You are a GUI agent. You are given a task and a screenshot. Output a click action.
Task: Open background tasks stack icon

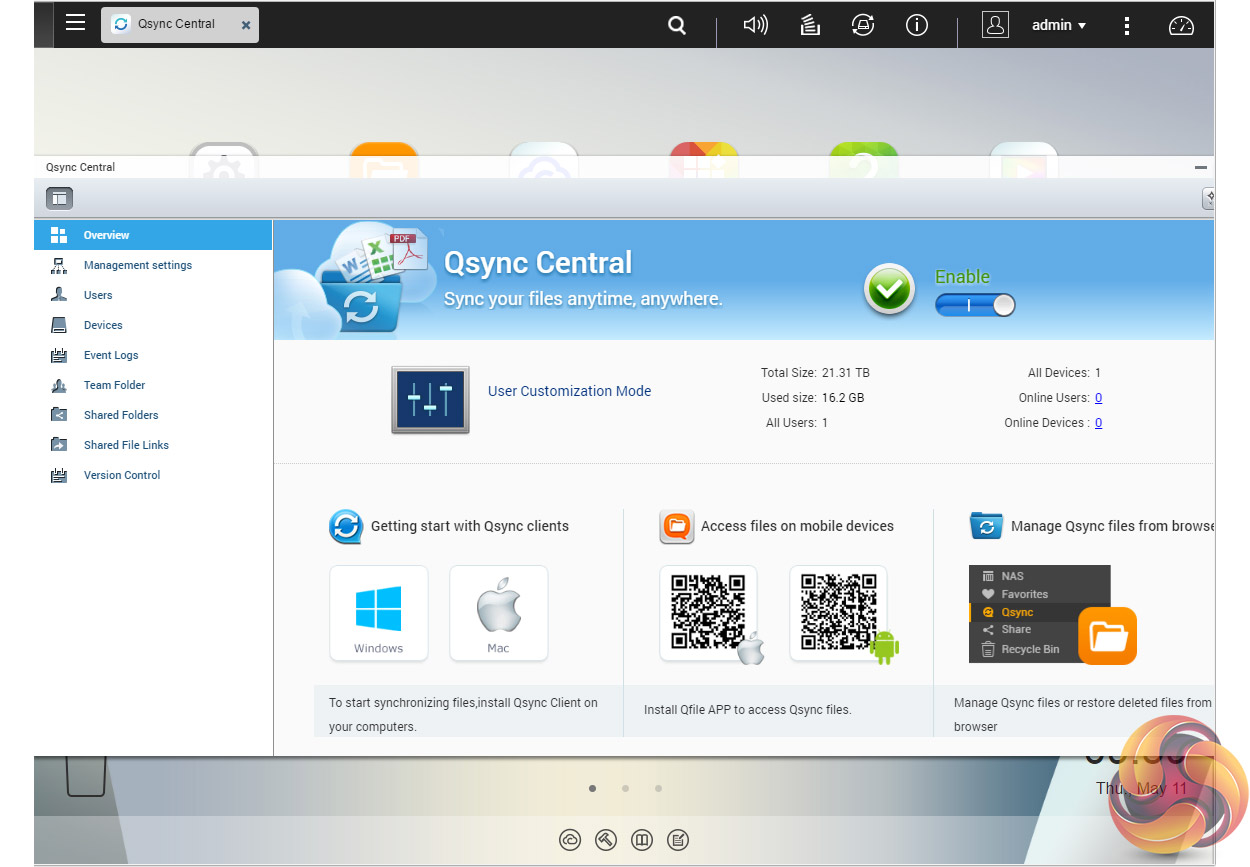point(810,26)
